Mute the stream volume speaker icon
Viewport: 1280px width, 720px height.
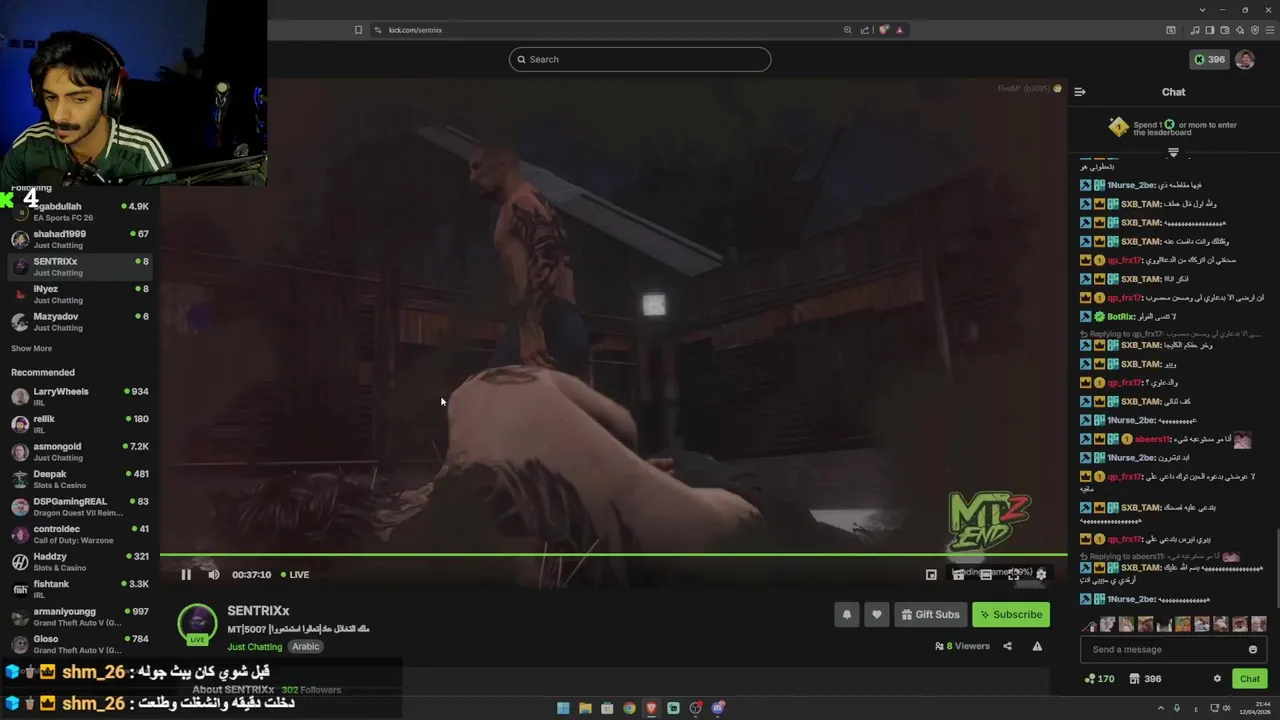click(213, 574)
